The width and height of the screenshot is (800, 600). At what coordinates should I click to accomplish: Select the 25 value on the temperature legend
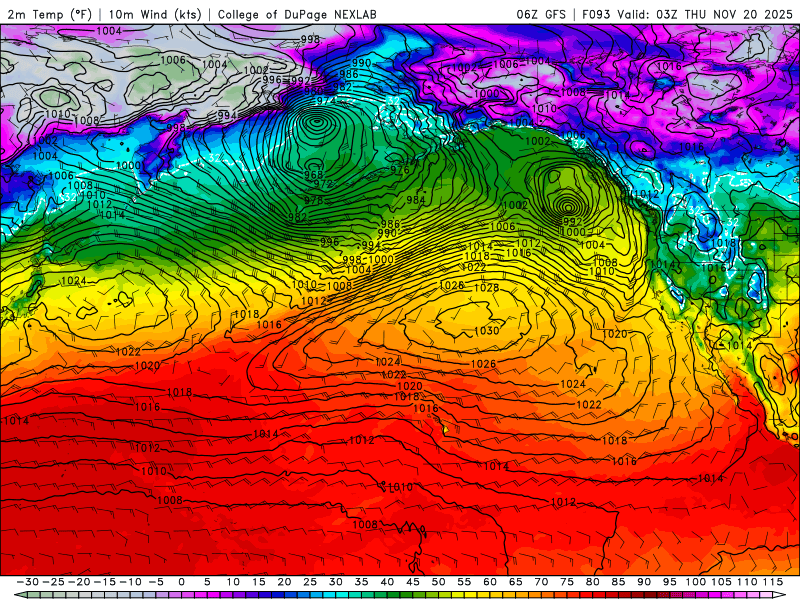click(310, 582)
